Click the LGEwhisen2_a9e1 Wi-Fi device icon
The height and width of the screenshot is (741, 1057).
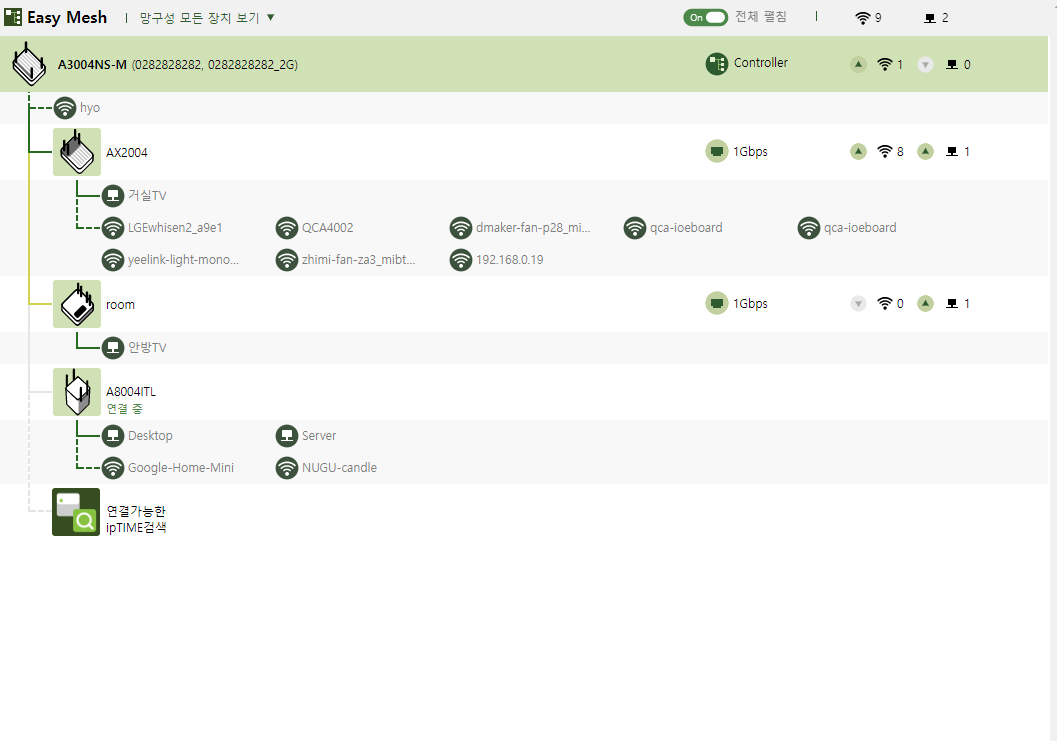click(x=113, y=228)
